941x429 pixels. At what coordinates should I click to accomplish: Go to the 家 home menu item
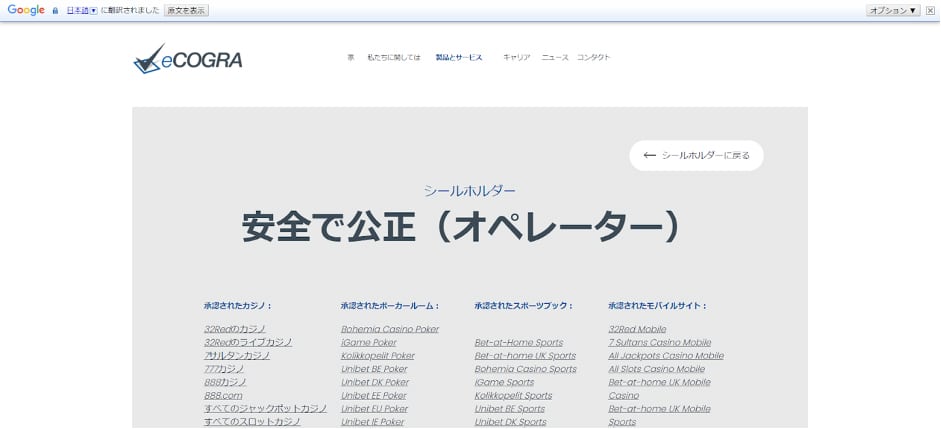point(350,58)
